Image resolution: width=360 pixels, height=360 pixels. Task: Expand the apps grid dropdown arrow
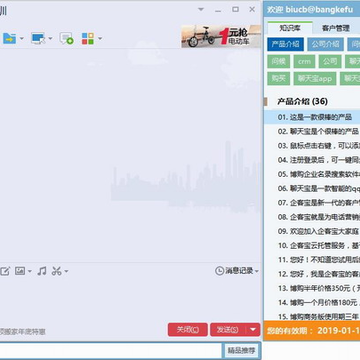(100, 39)
